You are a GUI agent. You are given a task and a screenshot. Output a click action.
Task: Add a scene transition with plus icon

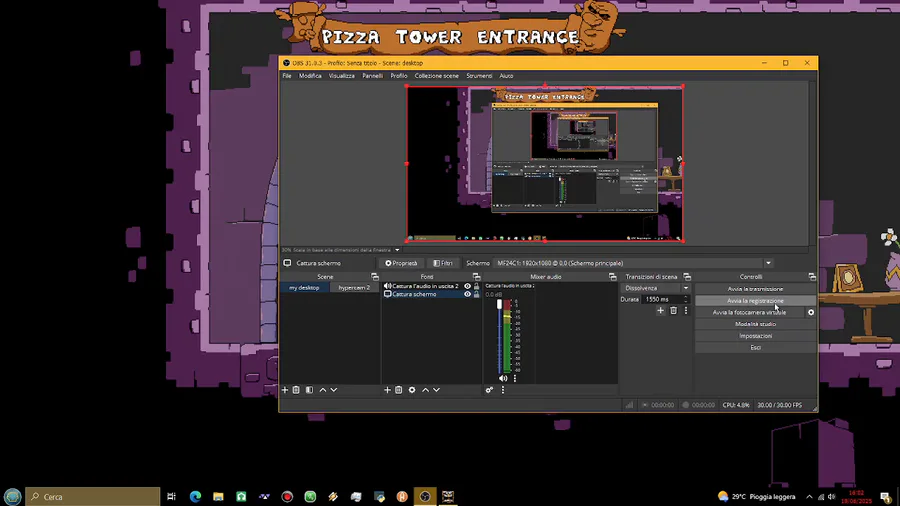pyautogui.click(x=660, y=310)
